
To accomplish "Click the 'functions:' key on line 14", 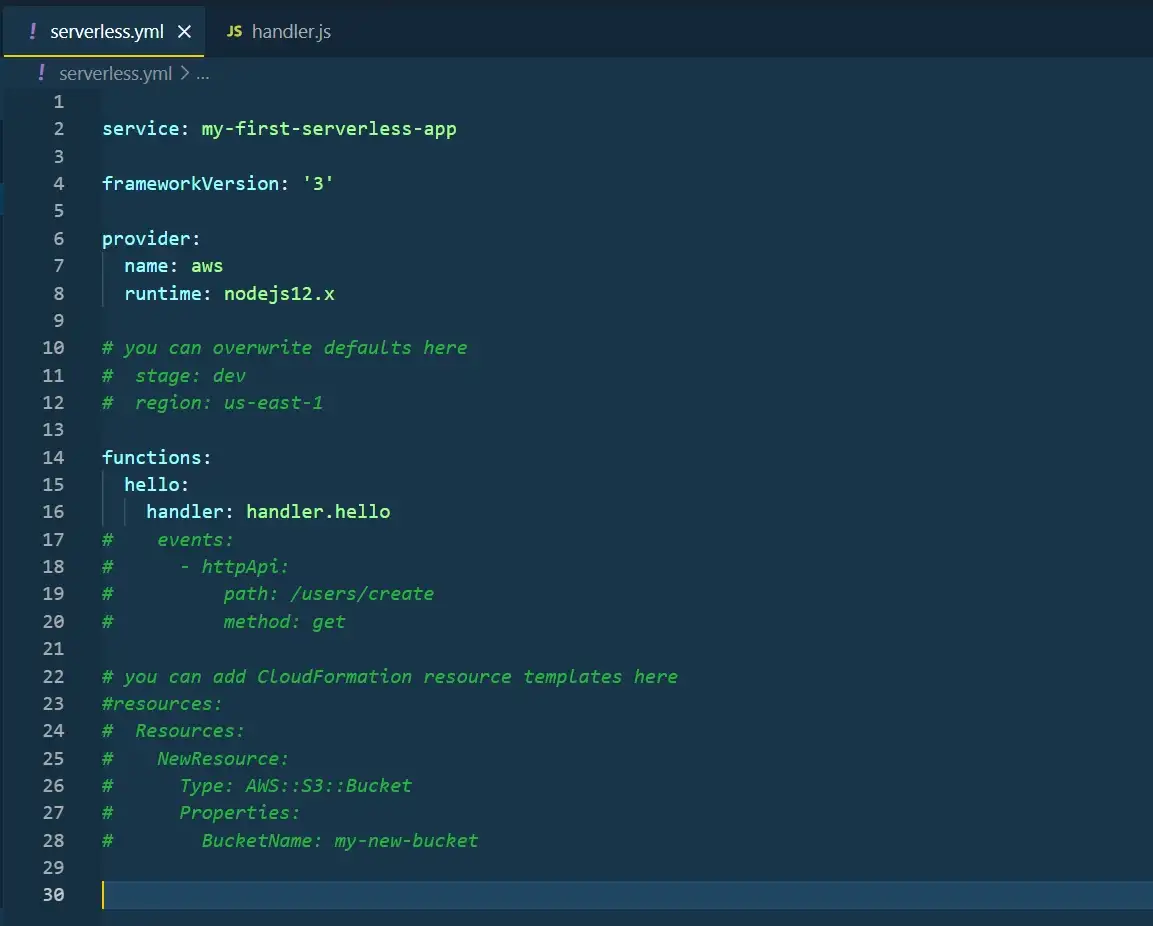I will point(156,457).
